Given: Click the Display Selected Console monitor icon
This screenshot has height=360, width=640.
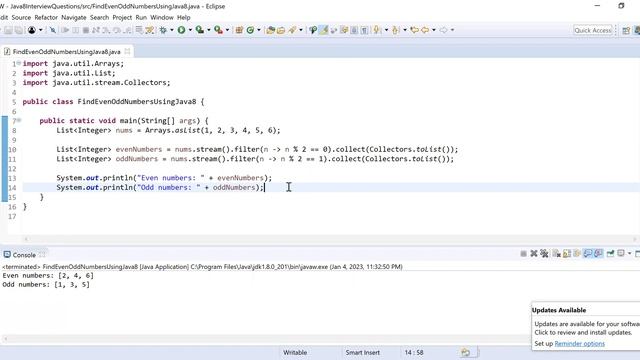Looking at the screenshot, I should point(621,253).
